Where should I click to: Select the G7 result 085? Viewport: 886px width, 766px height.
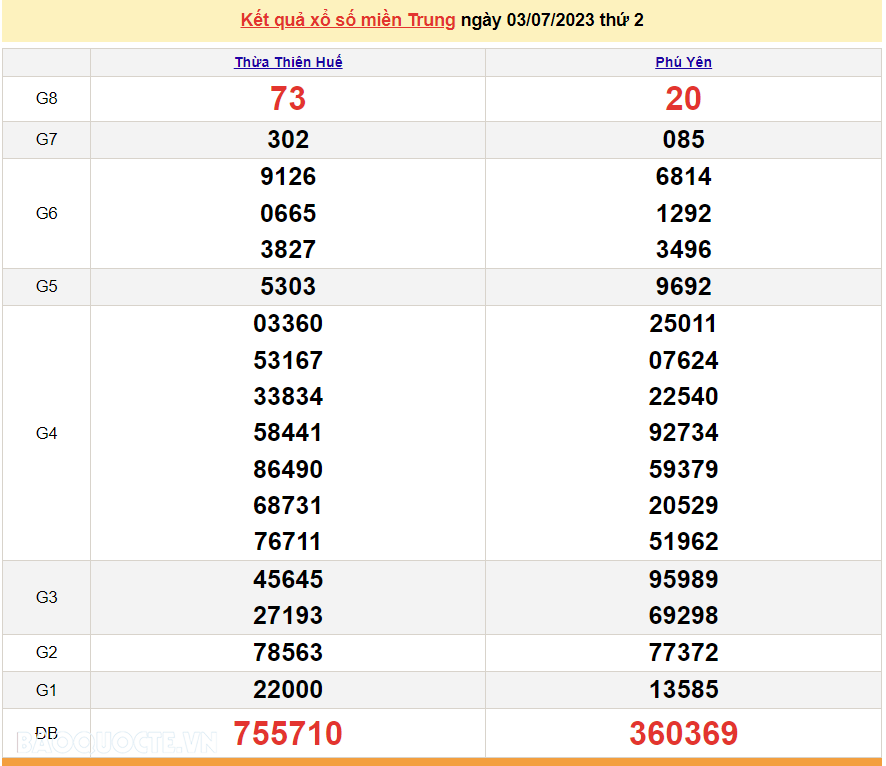click(x=683, y=140)
